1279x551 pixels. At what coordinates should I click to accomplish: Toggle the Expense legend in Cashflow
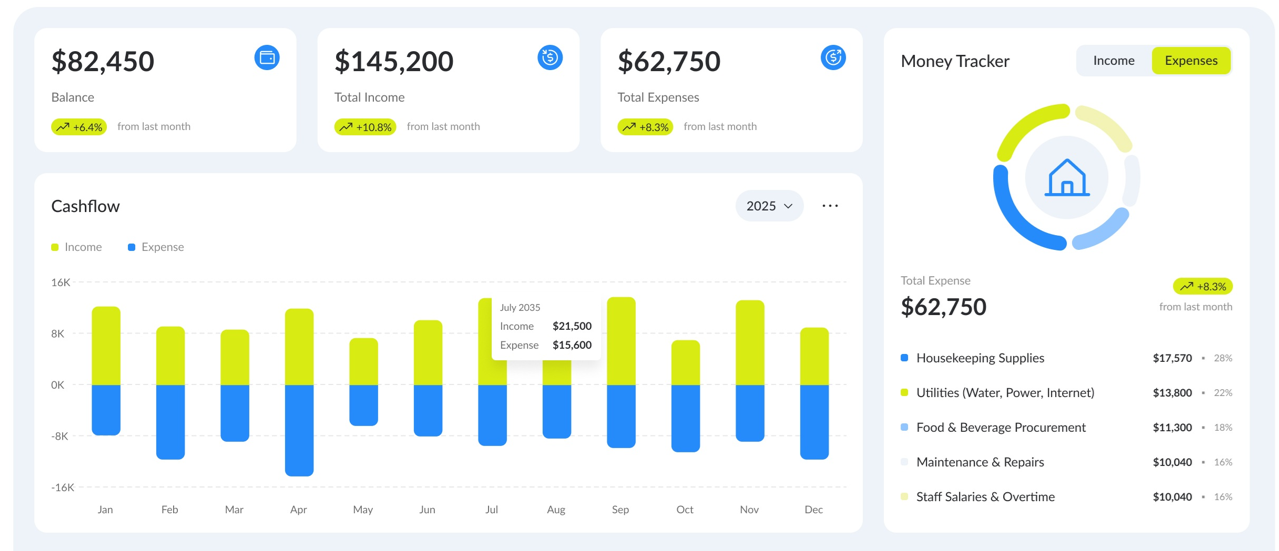tap(156, 247)
